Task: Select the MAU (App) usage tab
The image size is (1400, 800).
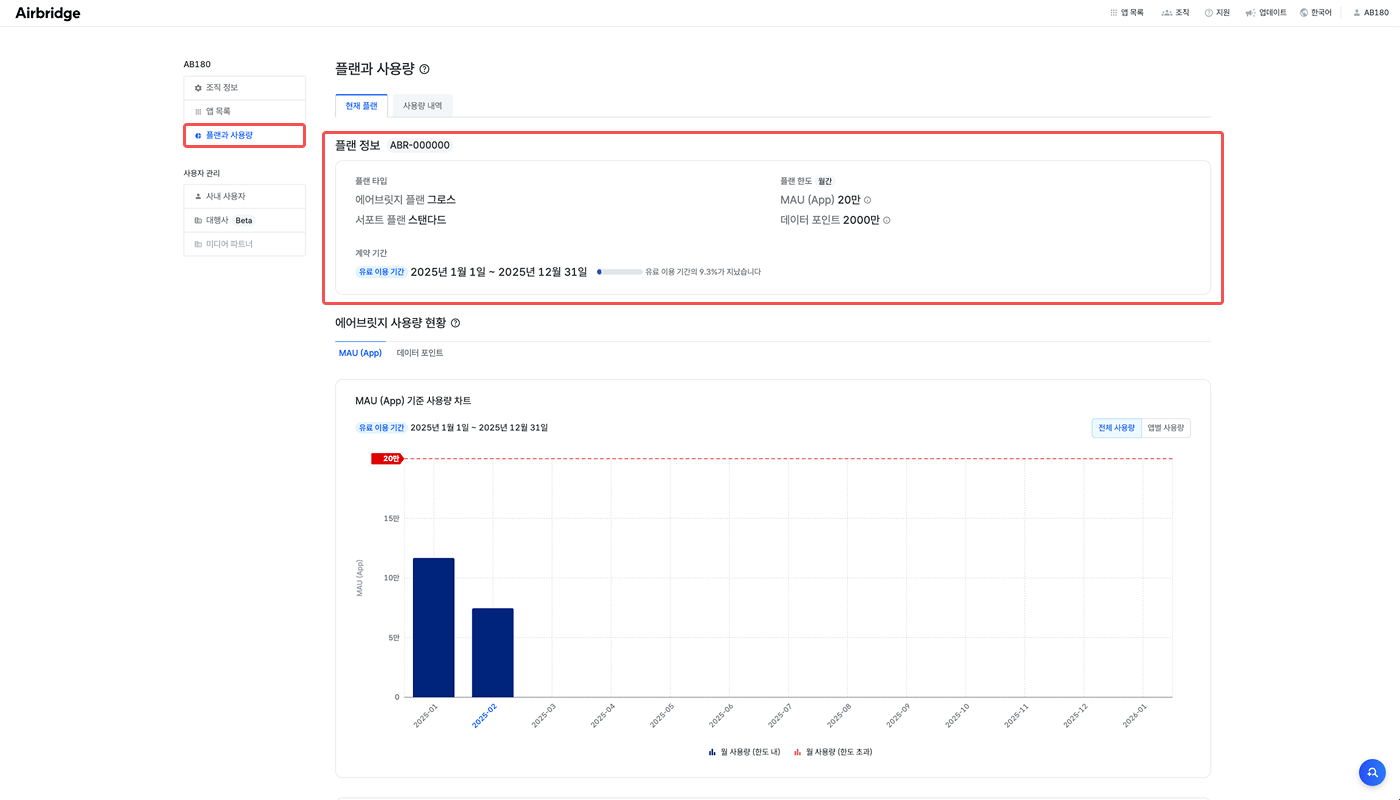Action: 360,353
